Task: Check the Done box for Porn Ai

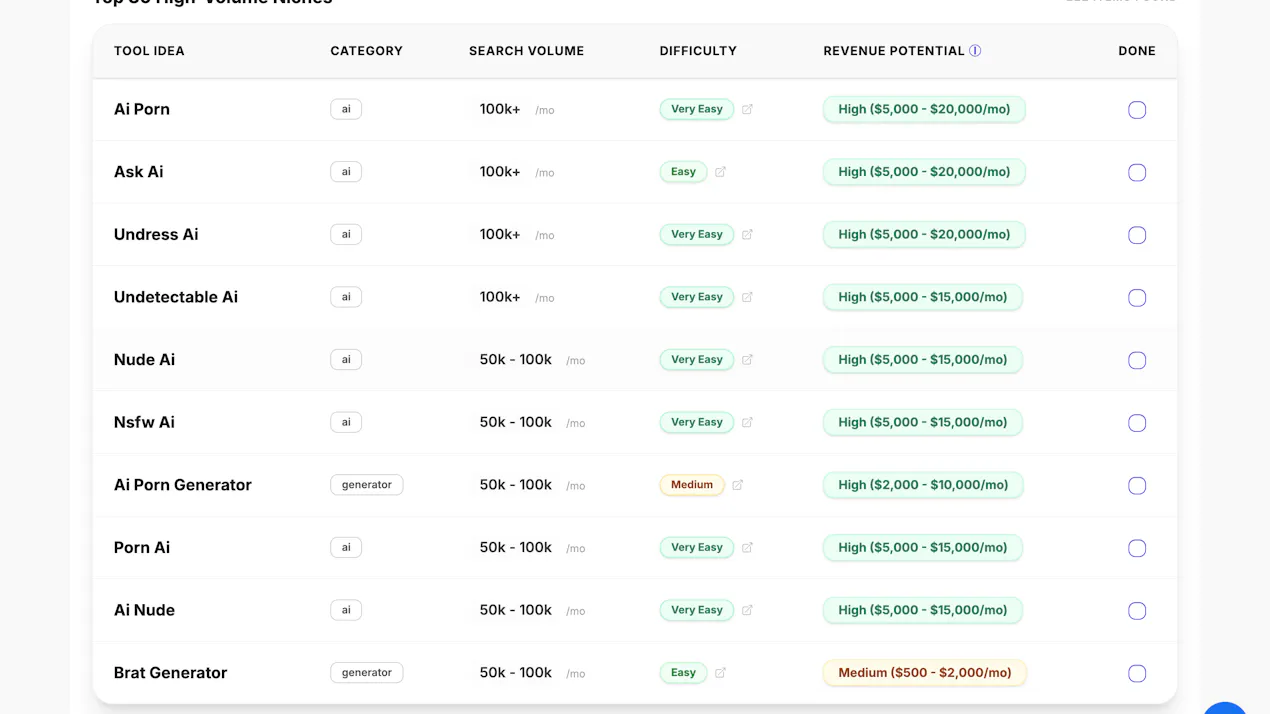Action: [x=1137, y=548]
